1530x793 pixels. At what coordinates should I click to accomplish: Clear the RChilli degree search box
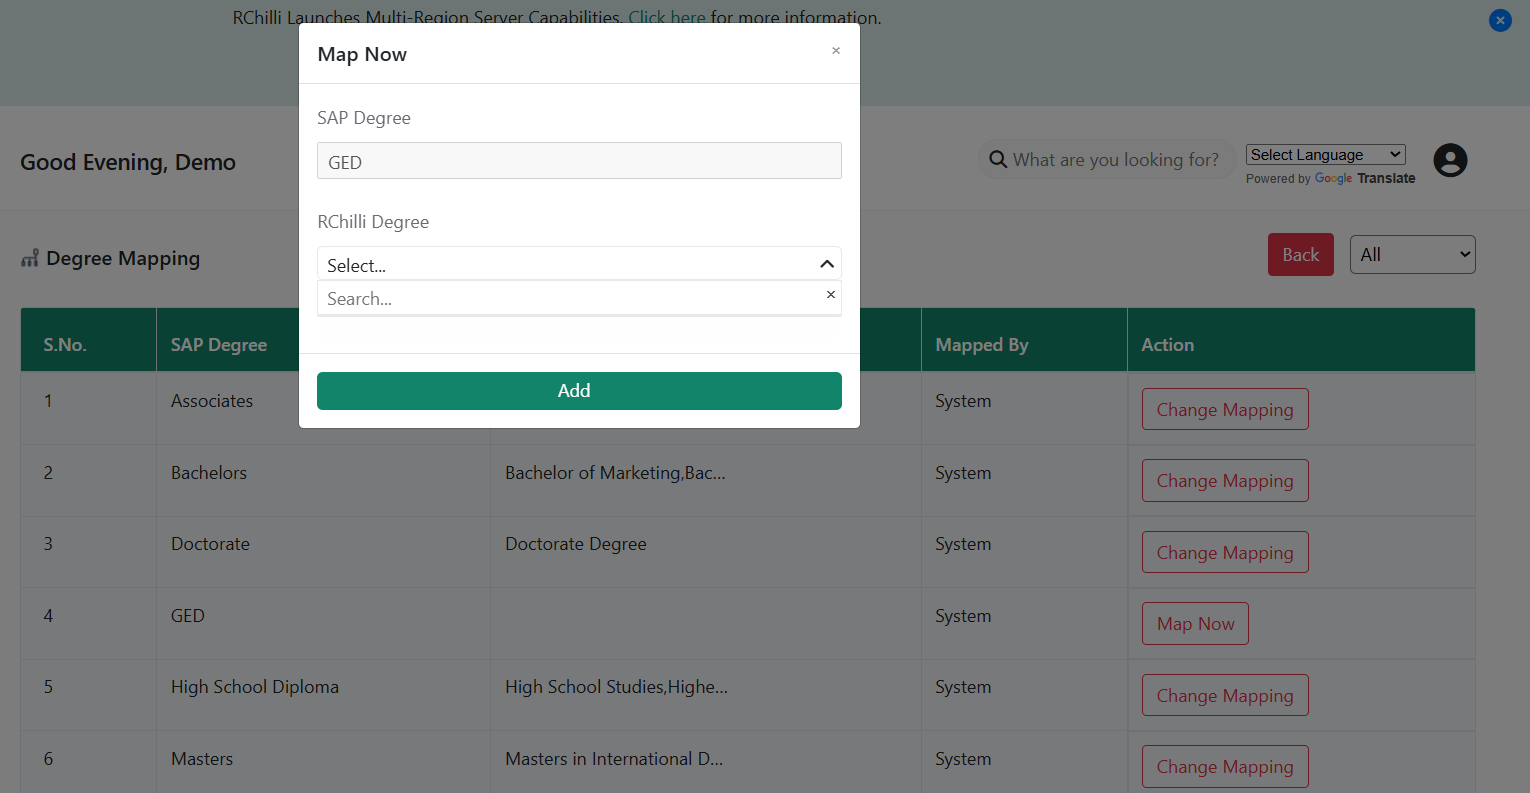point(830,295)
